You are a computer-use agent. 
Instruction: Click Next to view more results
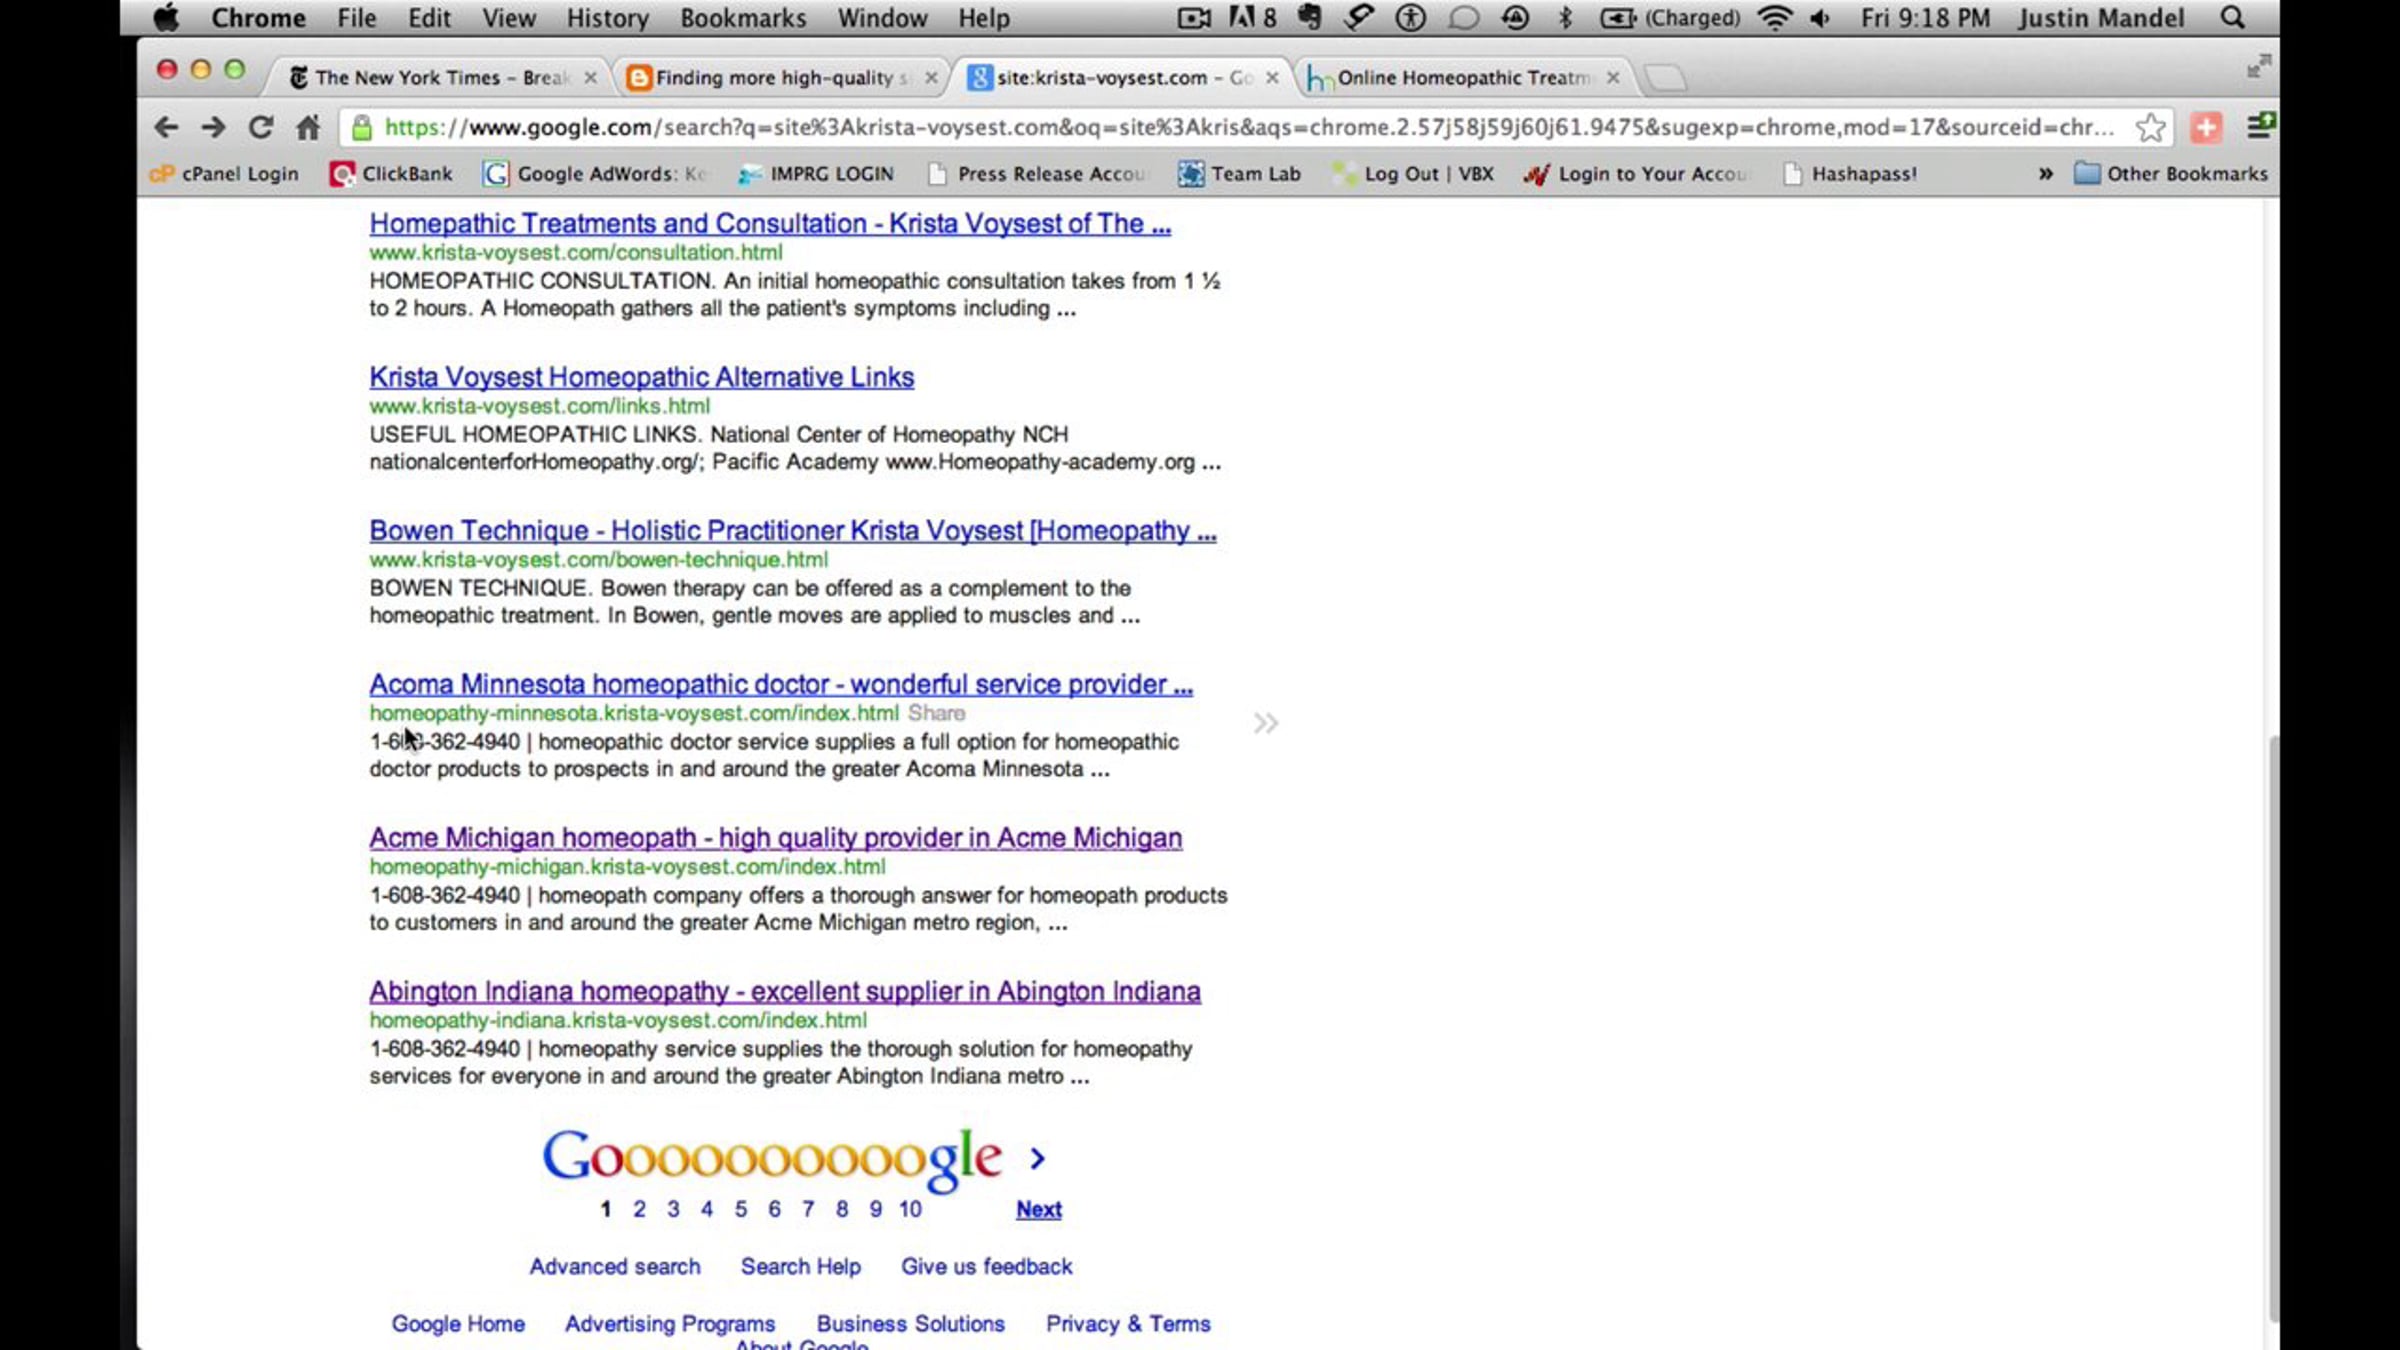1038,1209
